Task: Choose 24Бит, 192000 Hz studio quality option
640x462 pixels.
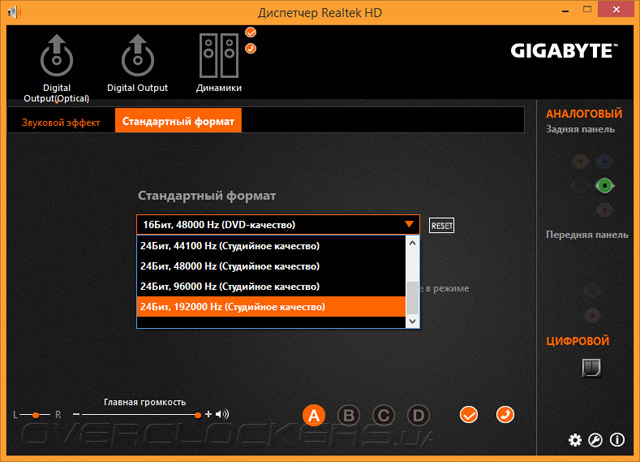Action: 271,307
